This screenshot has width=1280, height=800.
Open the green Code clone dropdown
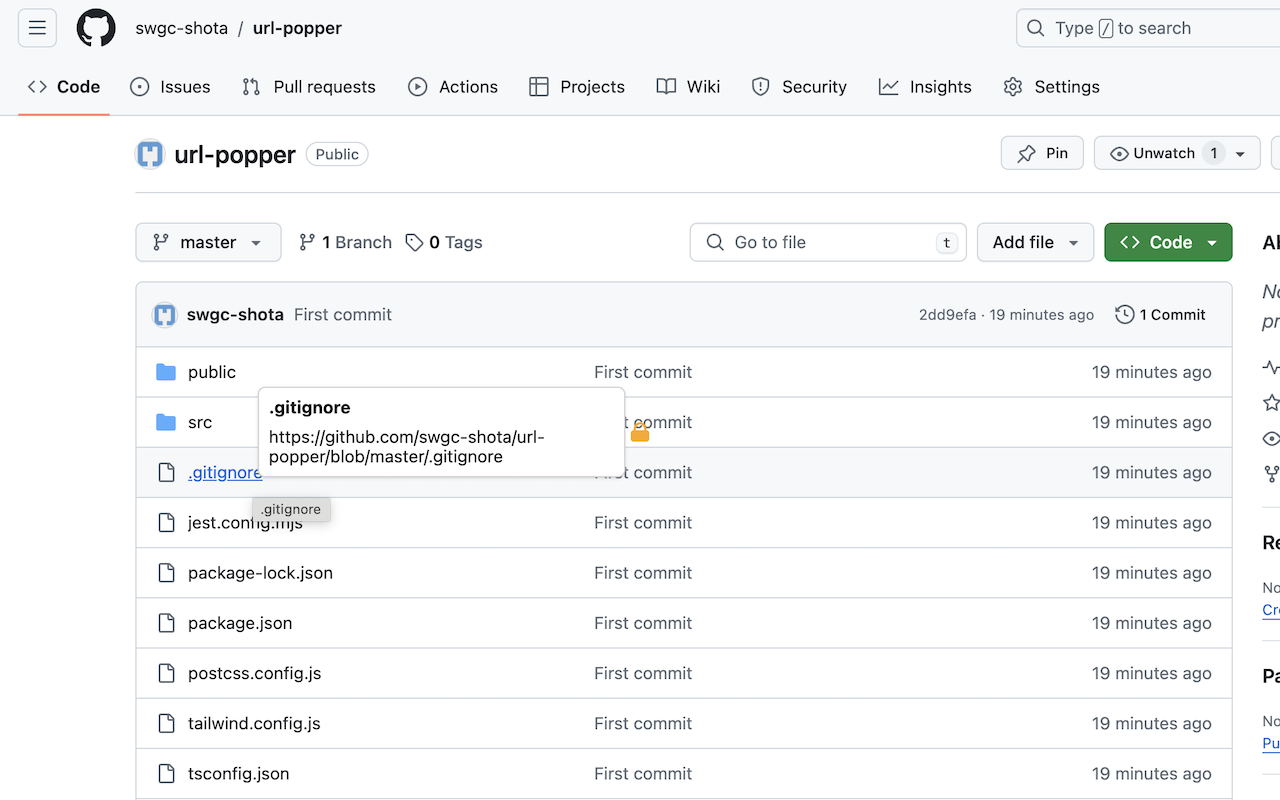(1168, 242)
